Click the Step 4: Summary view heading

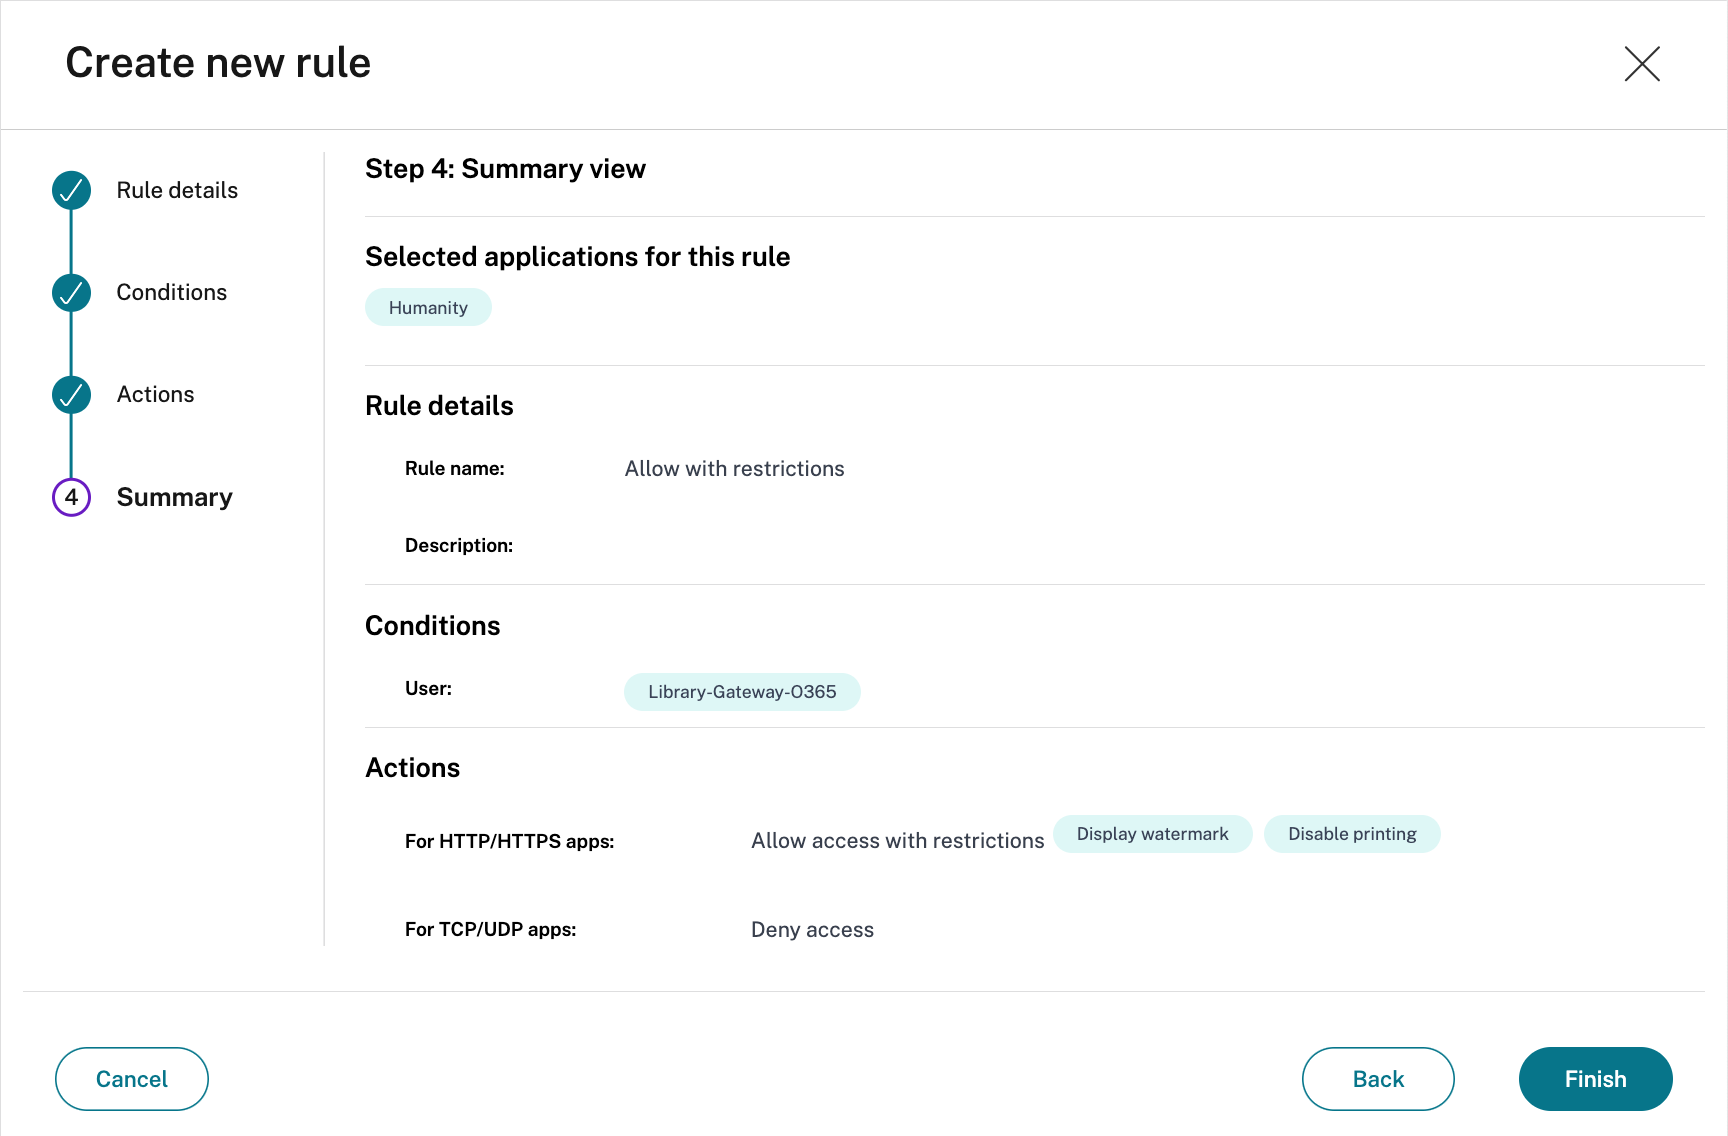[x=505, y=169]
